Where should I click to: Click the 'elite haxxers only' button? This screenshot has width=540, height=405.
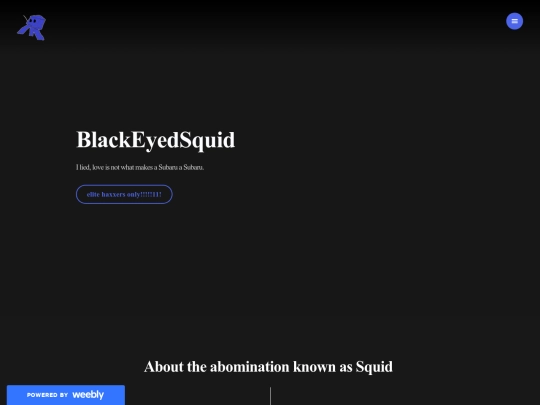point(124,194)
